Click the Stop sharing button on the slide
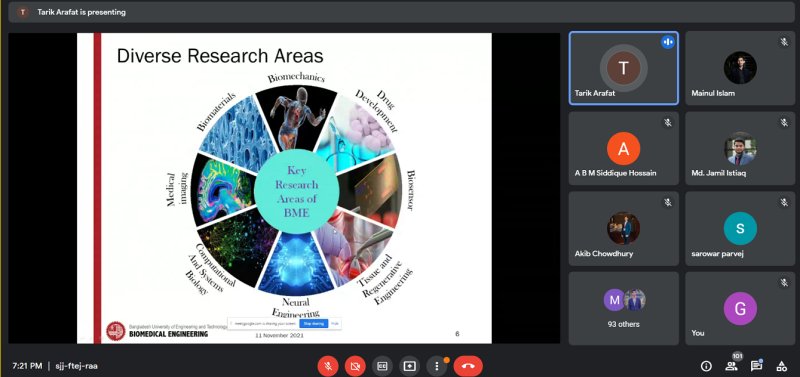The width and height of the screenshot is (800, 377). pyautogui.click(x=313, y=323)
